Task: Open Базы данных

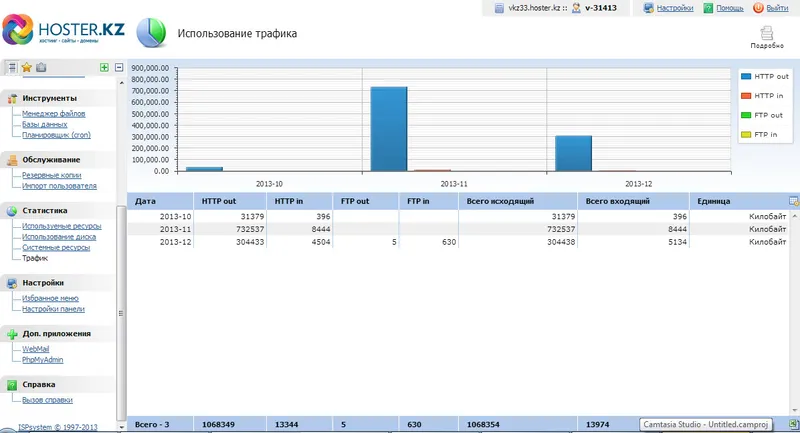Action: point(44,124)
